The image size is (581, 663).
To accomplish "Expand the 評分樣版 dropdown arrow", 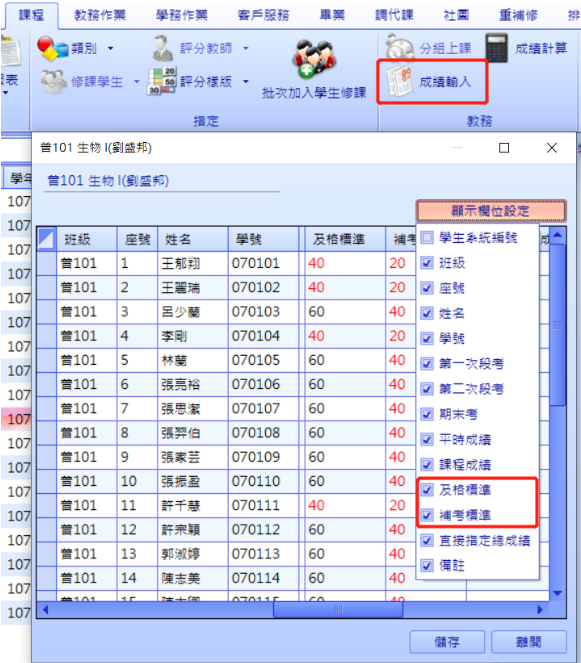I will click(x=246, y=81).
